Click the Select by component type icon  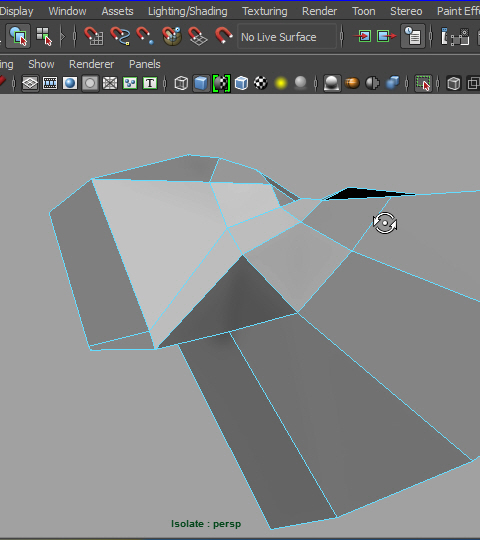point(44,36)
